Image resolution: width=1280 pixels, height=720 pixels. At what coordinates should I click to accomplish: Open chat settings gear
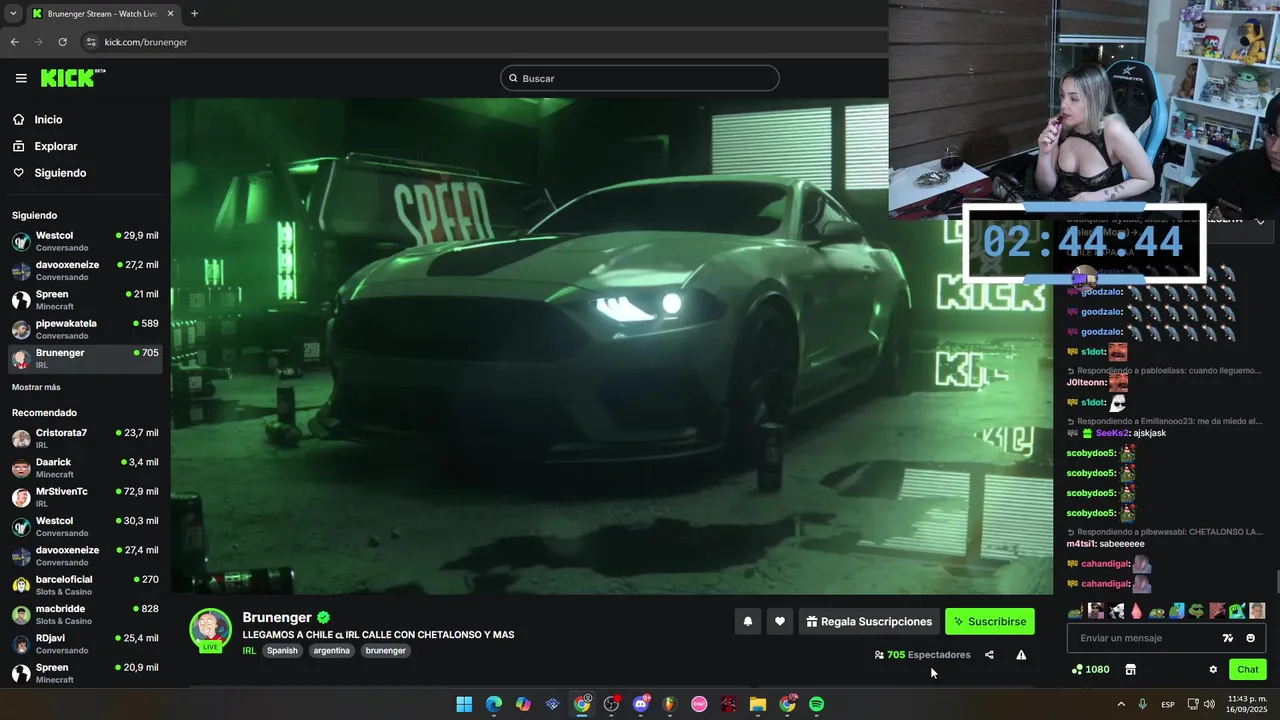[1213, 669]
